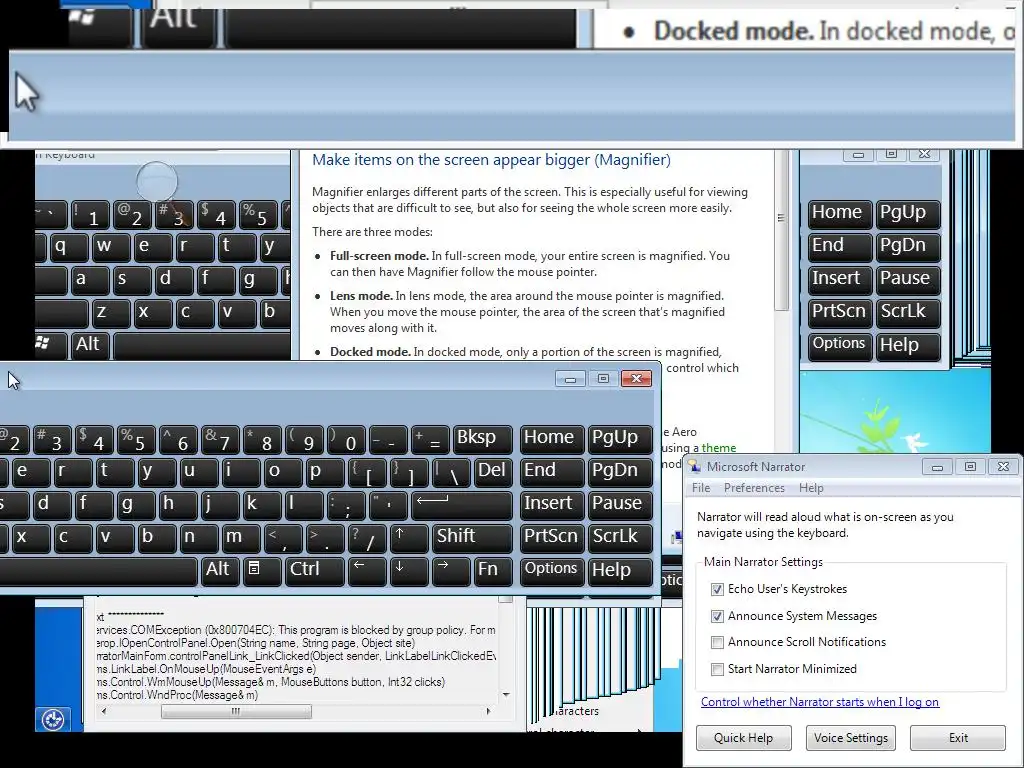Click the z key on background keyboard
Viewport: 1024px width, 768px height.
(109, 312)
